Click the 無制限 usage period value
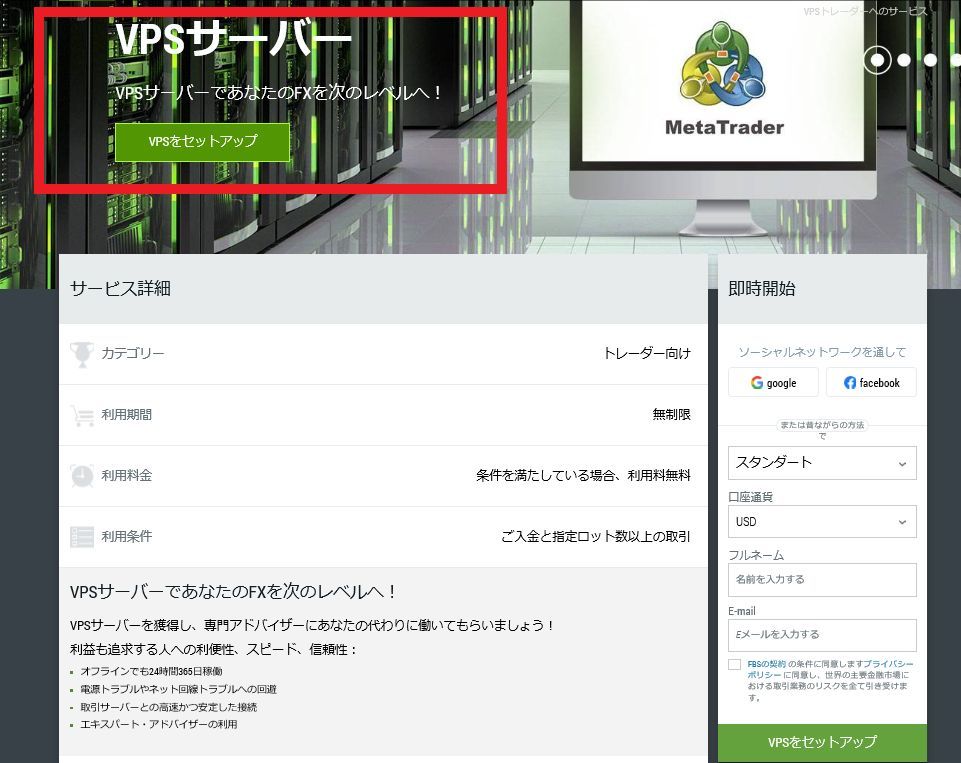The height and width of the screenshot is (763, 961). pyautogui.click(x=672, y=415)
